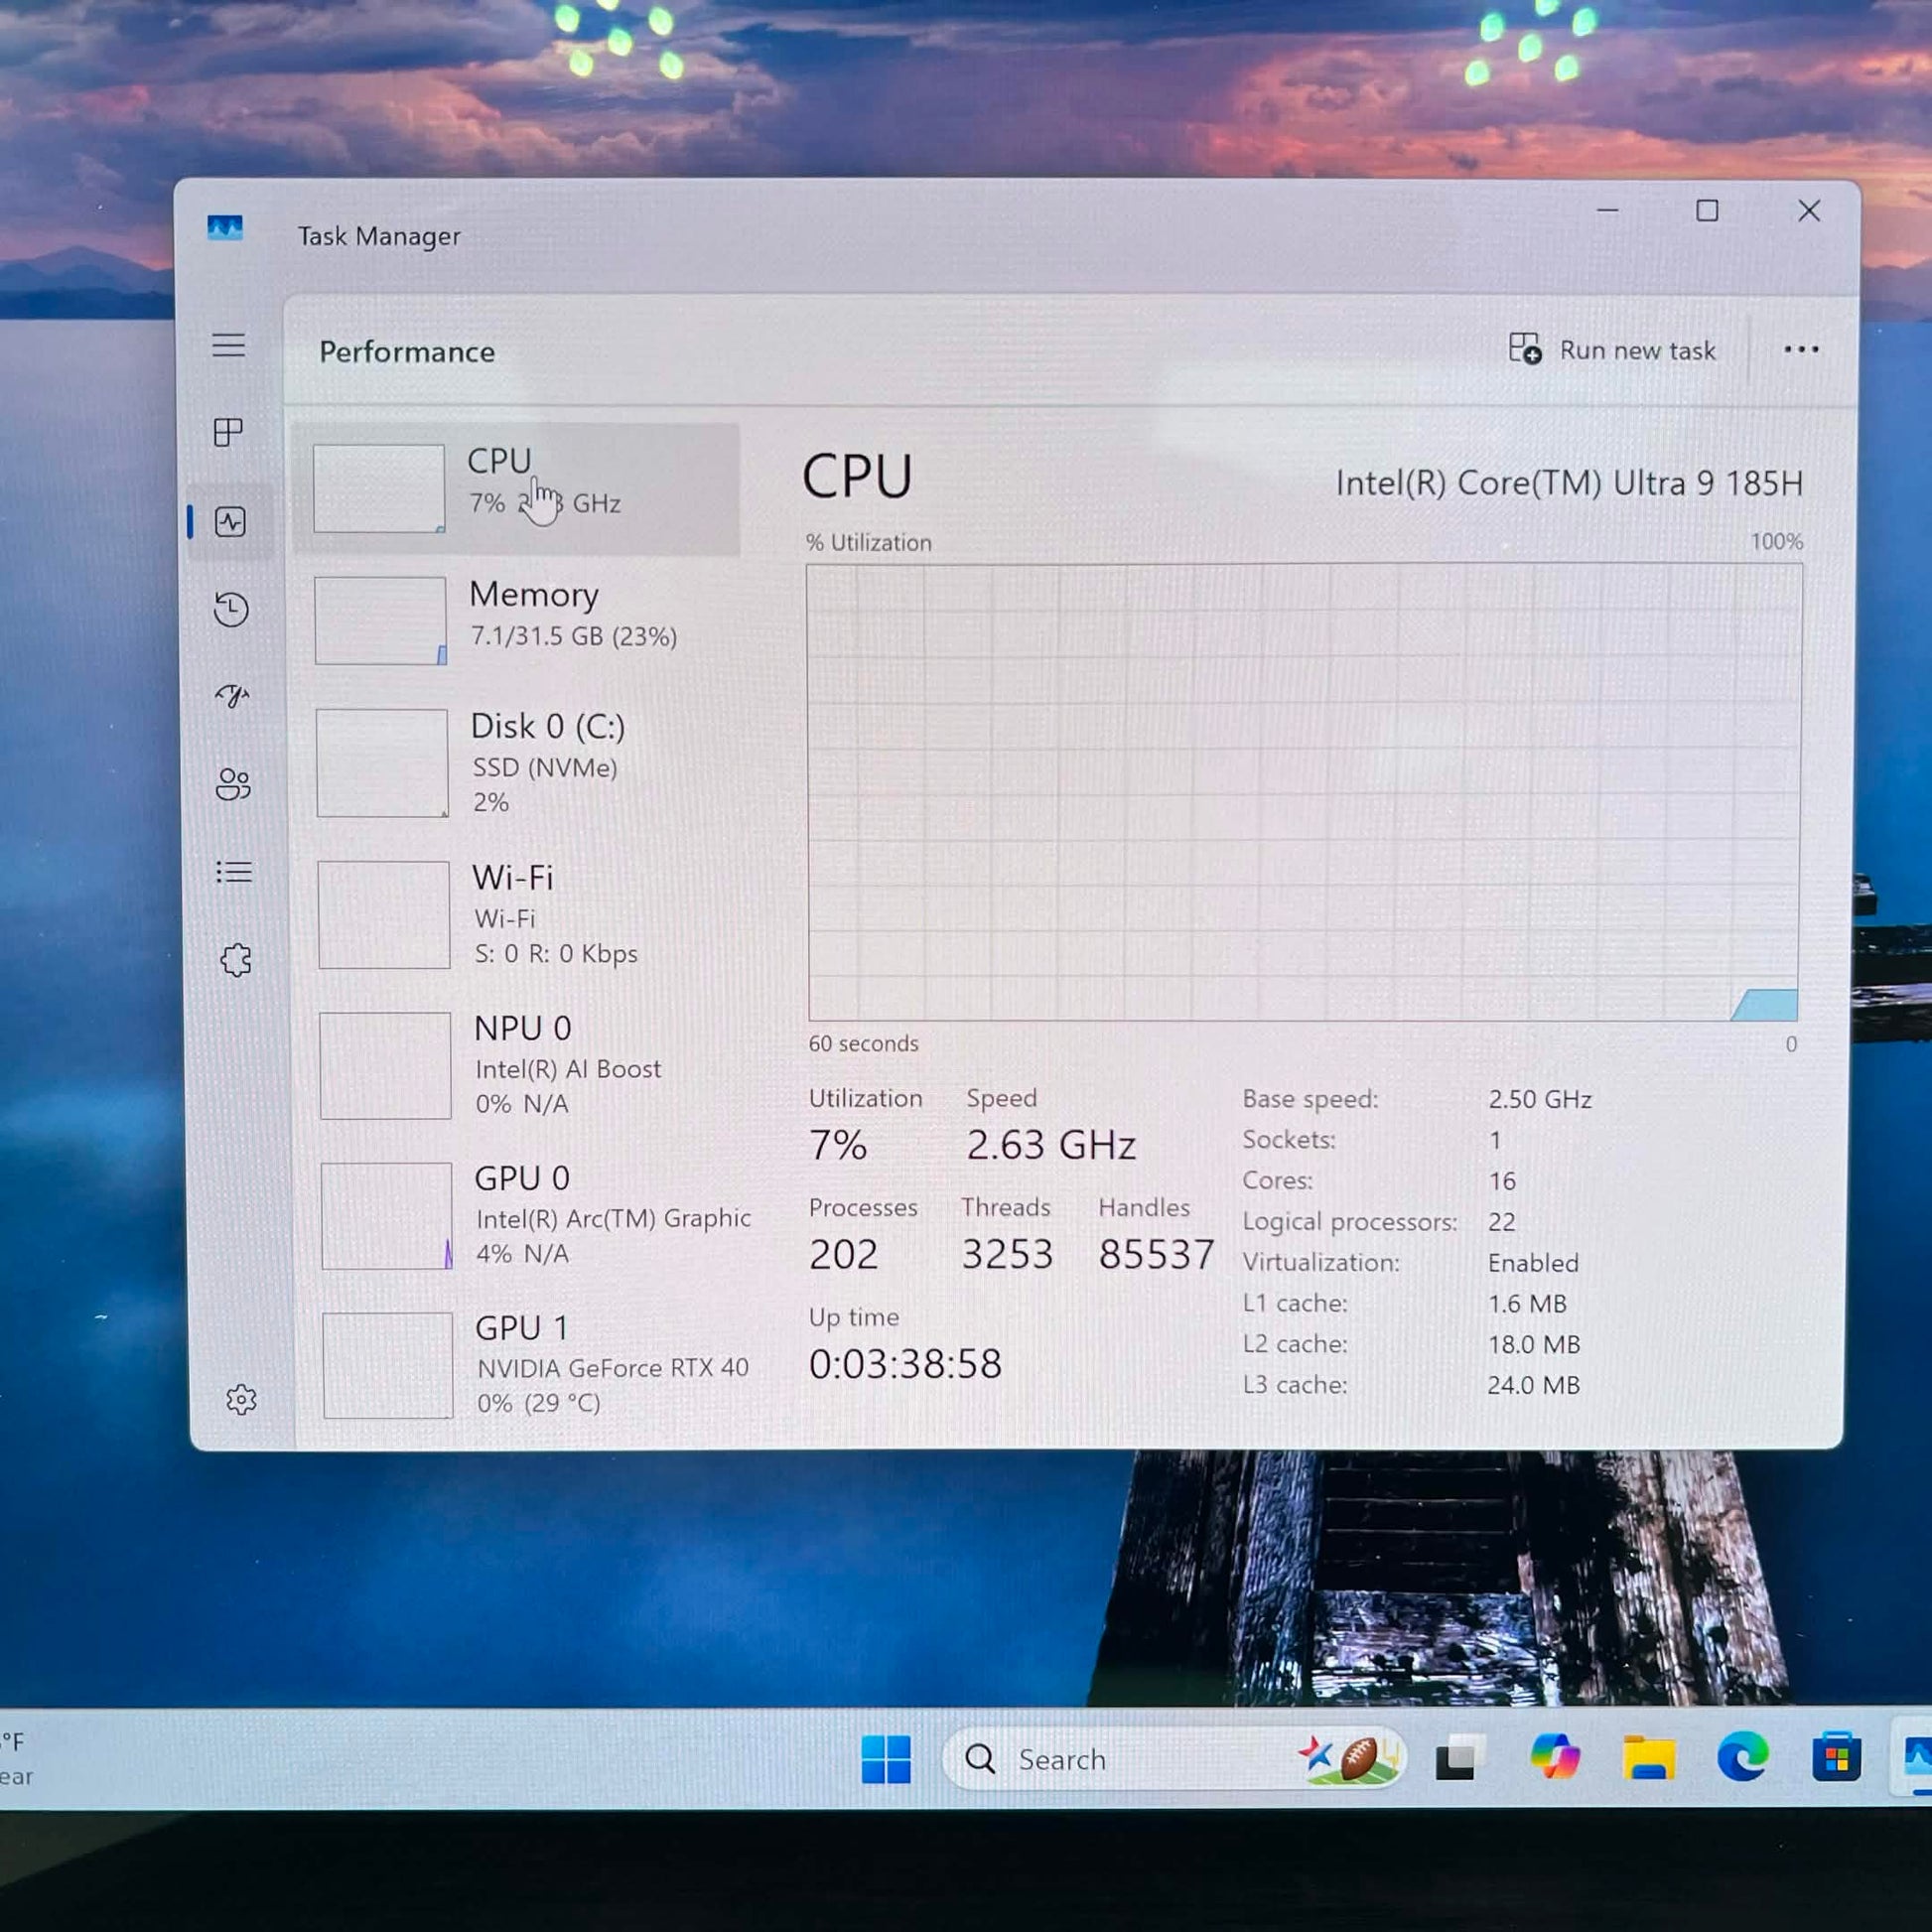Click the Virtualization Enabled value

pos(1533,1263)
